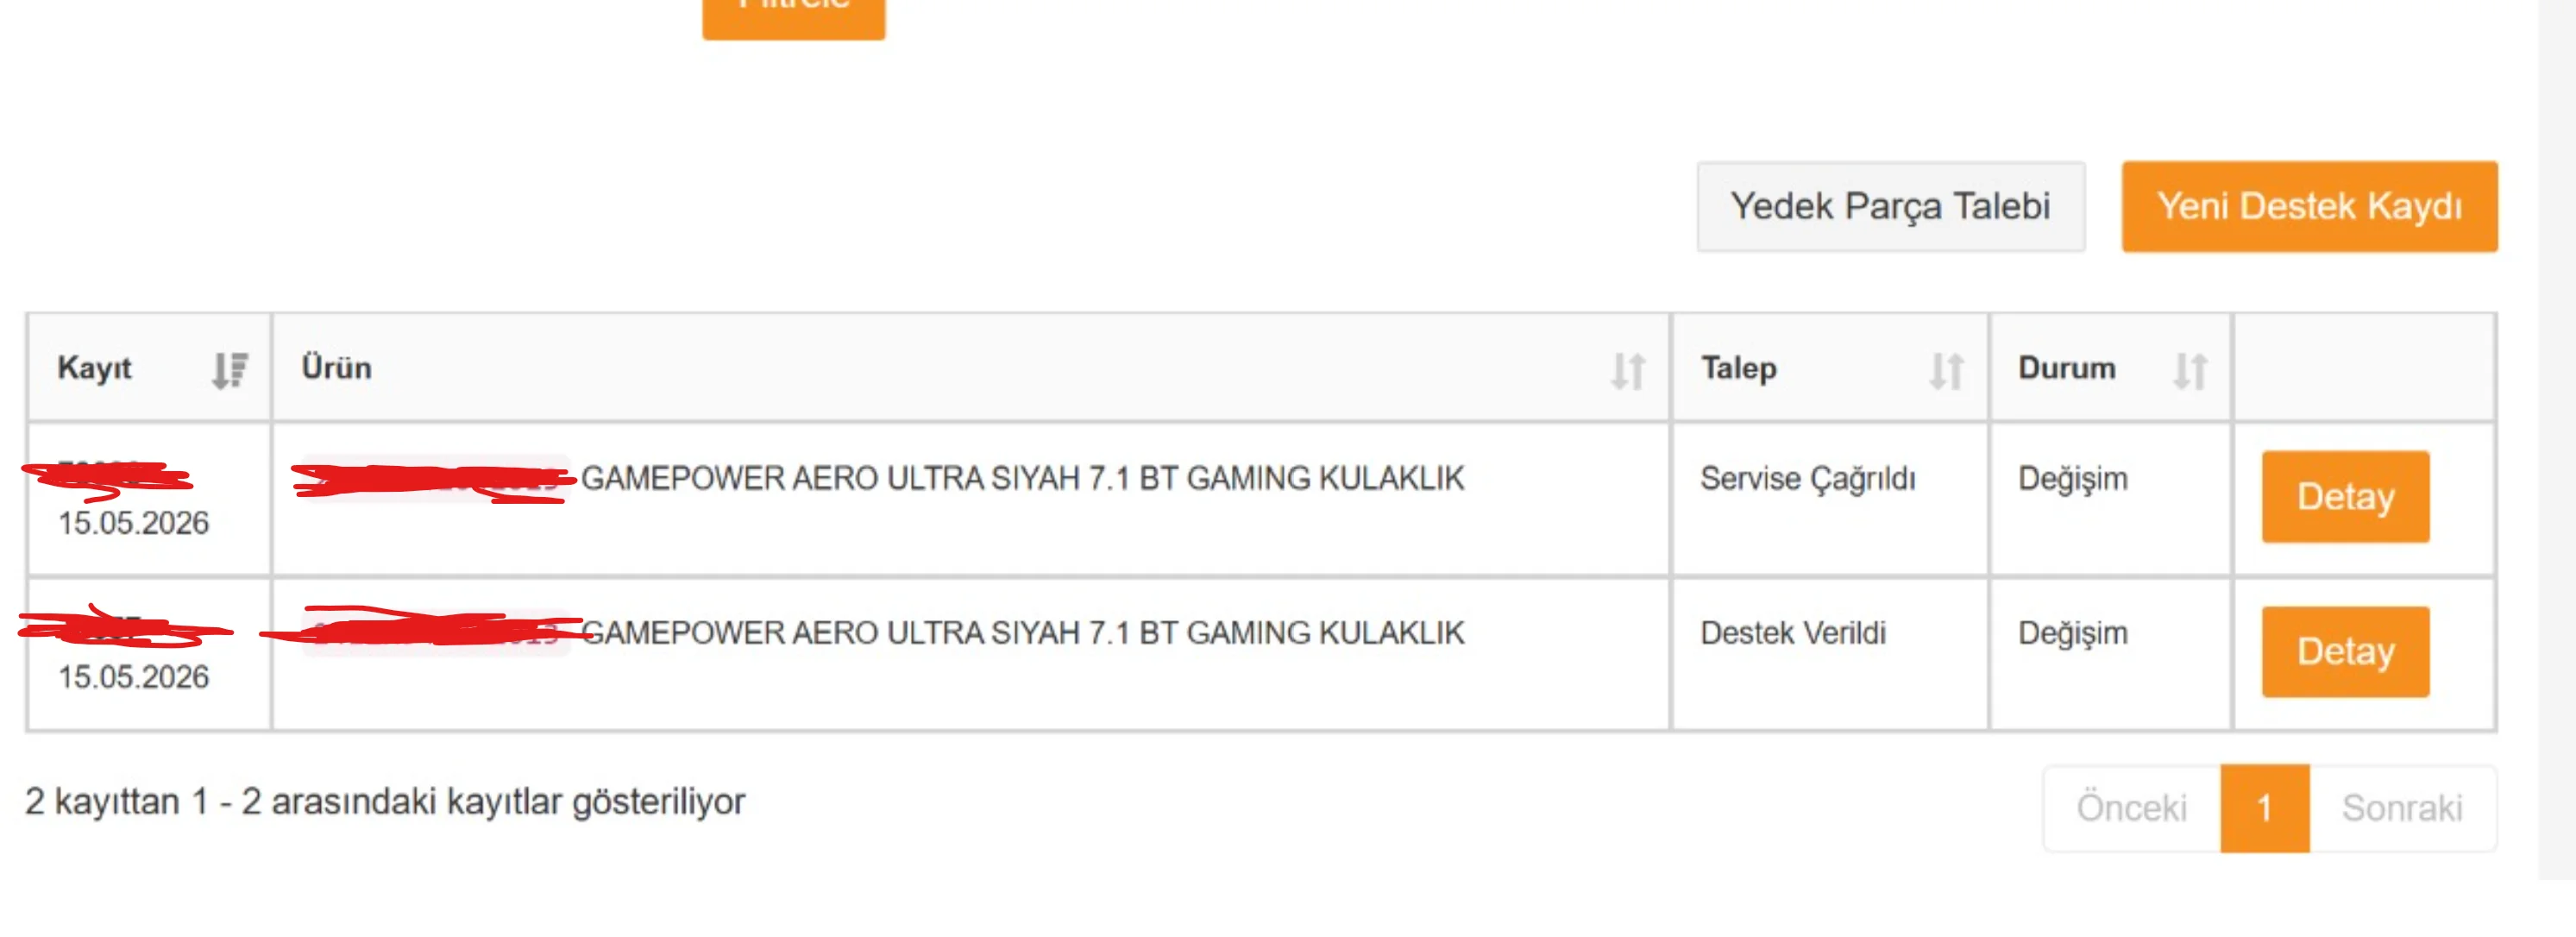This screenshot has height=937, width=2576.
Task: Click the Servise Çağrıldı status cell
Action: point(1808,480)
